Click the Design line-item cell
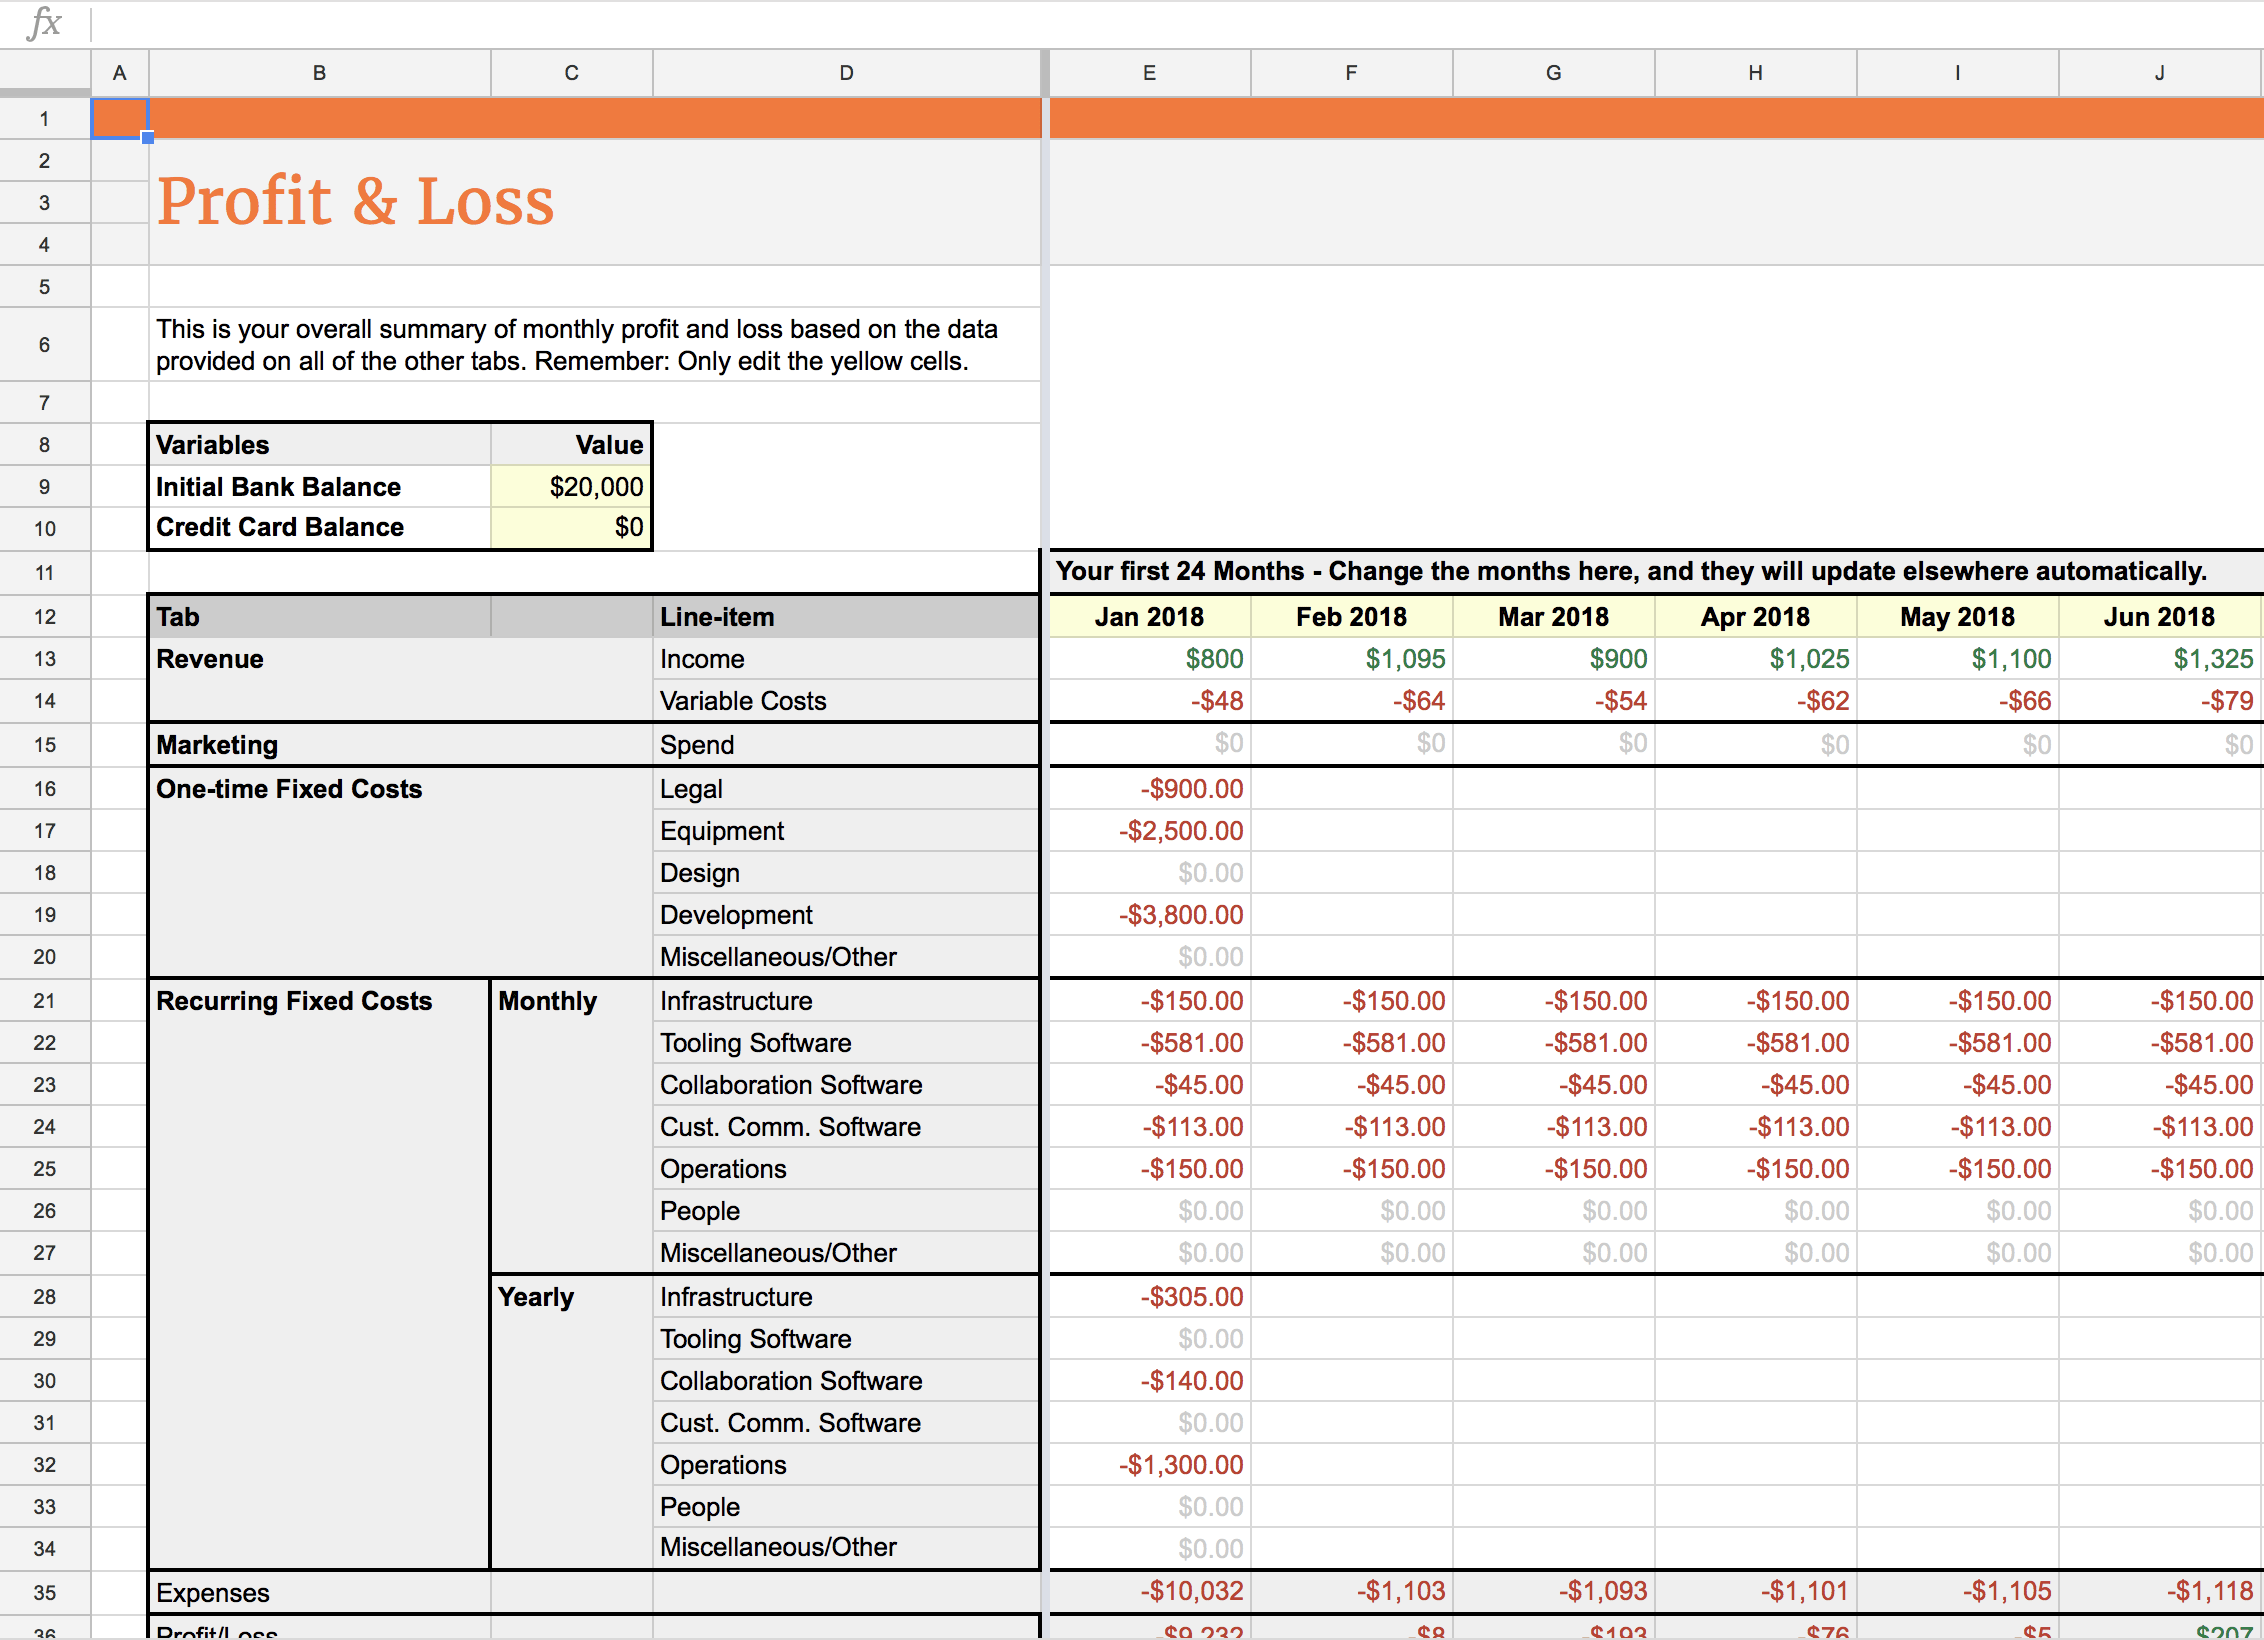The image size is (2264, 1640). [846, 873]
